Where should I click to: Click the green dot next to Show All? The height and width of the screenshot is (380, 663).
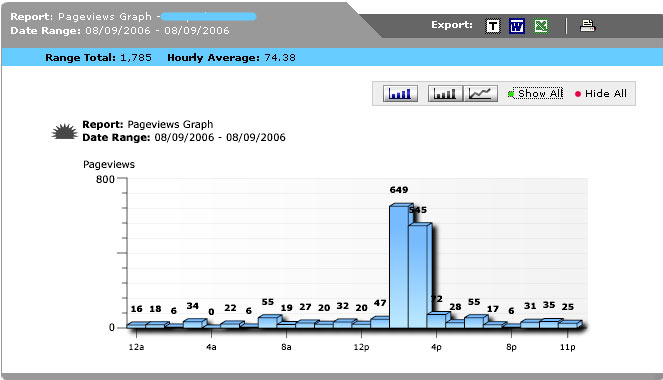[x=511, y=94]
